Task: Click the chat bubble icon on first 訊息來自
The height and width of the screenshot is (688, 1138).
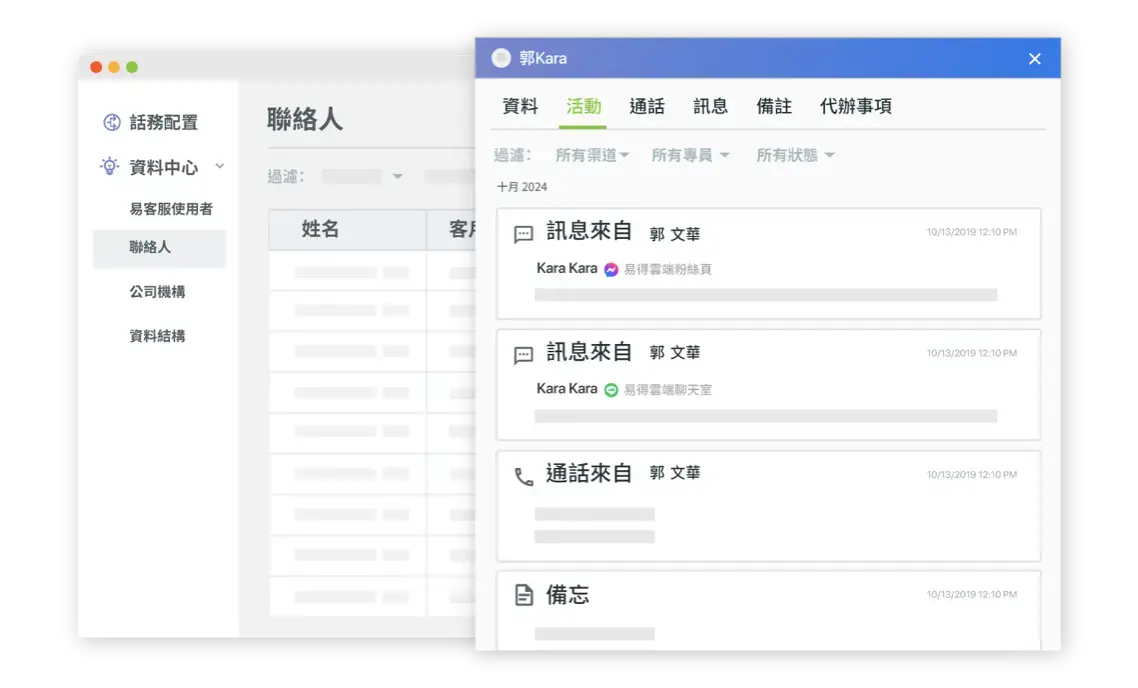Action: 523,235
